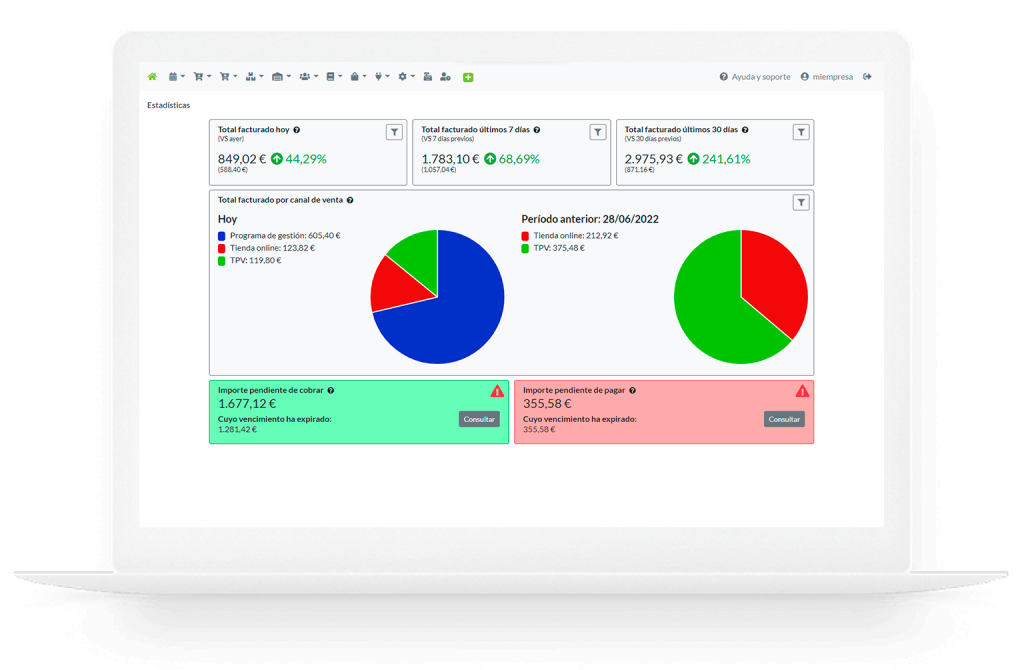Go to the green home icon

pos(152,77)
